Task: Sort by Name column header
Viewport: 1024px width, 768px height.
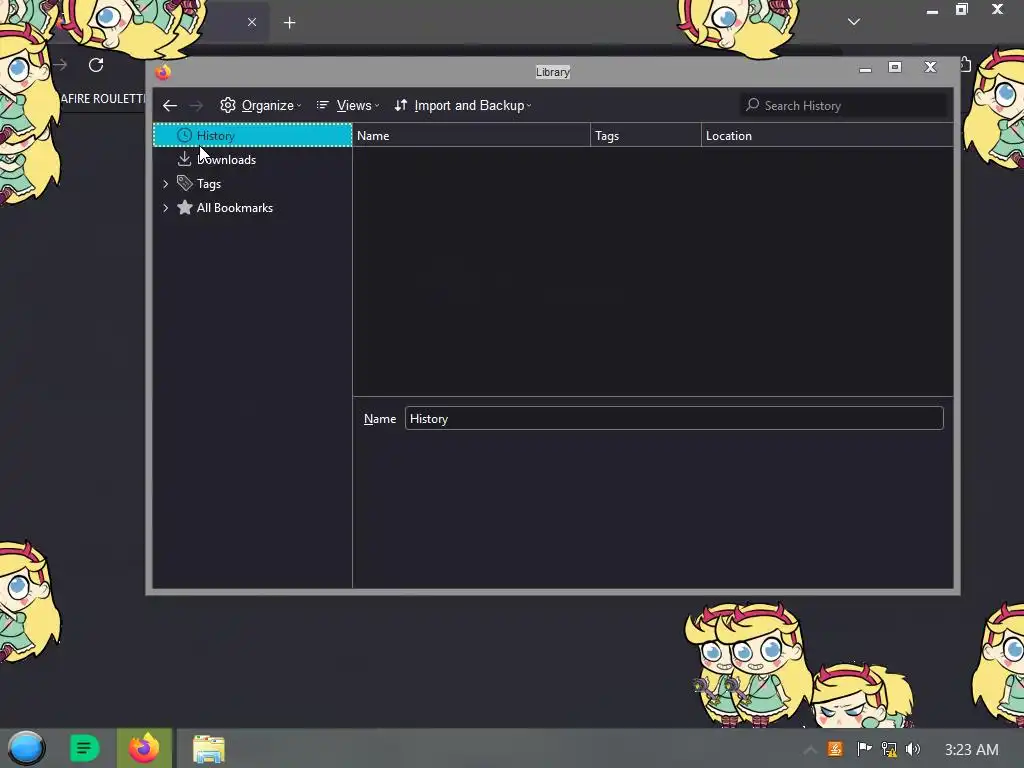Action: pos(471,136)
